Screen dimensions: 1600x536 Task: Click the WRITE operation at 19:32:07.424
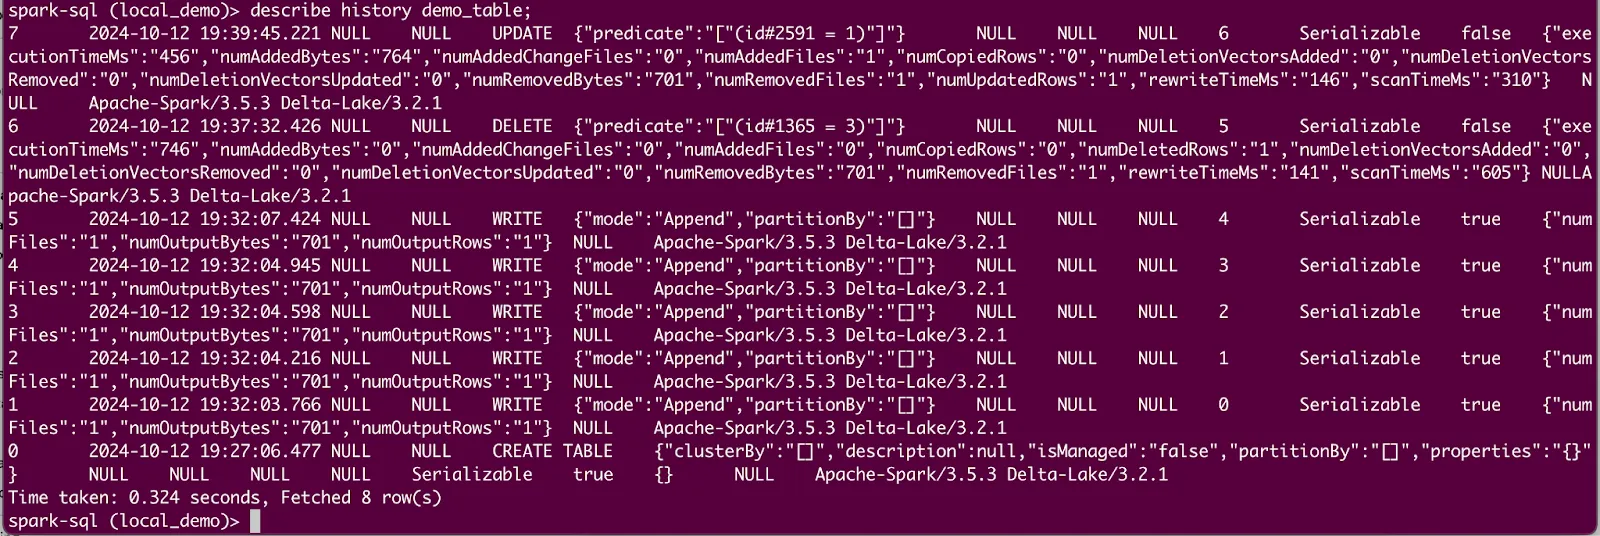click(517, 220)
